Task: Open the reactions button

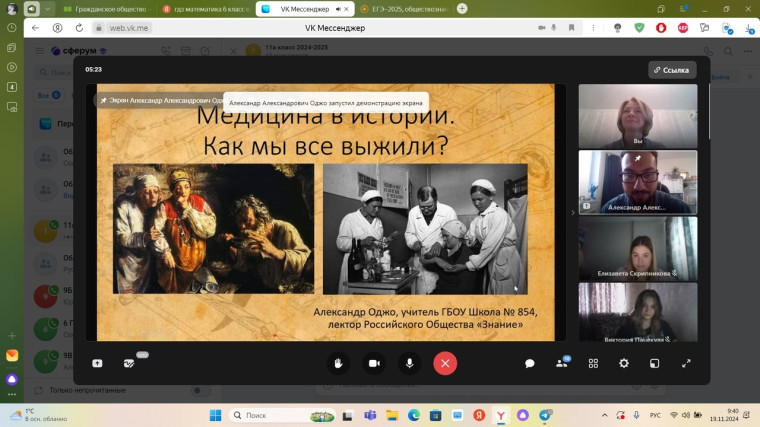Action: point(129,364)
